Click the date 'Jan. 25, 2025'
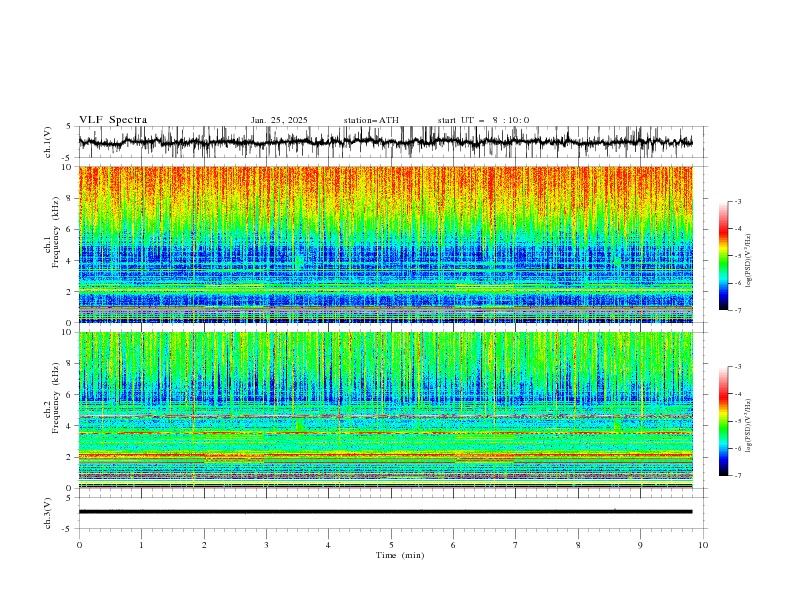This screenshot has width=792, height=612. 279,120
